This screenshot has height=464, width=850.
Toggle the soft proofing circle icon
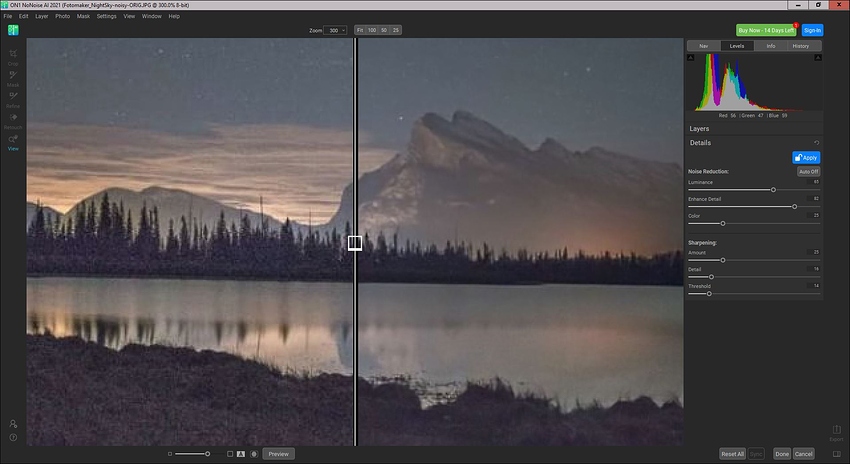[254, 454]
